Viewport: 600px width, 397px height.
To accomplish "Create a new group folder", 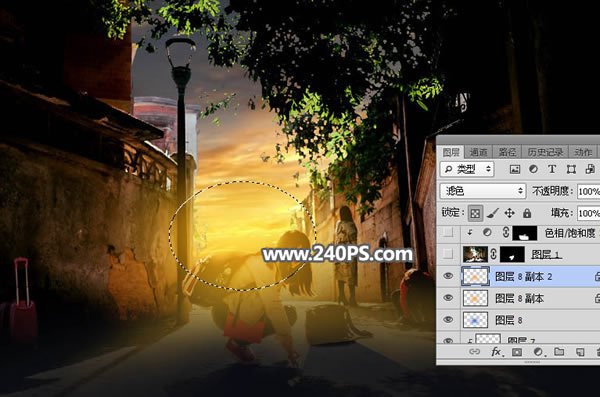I will click(x=559, y=352).
